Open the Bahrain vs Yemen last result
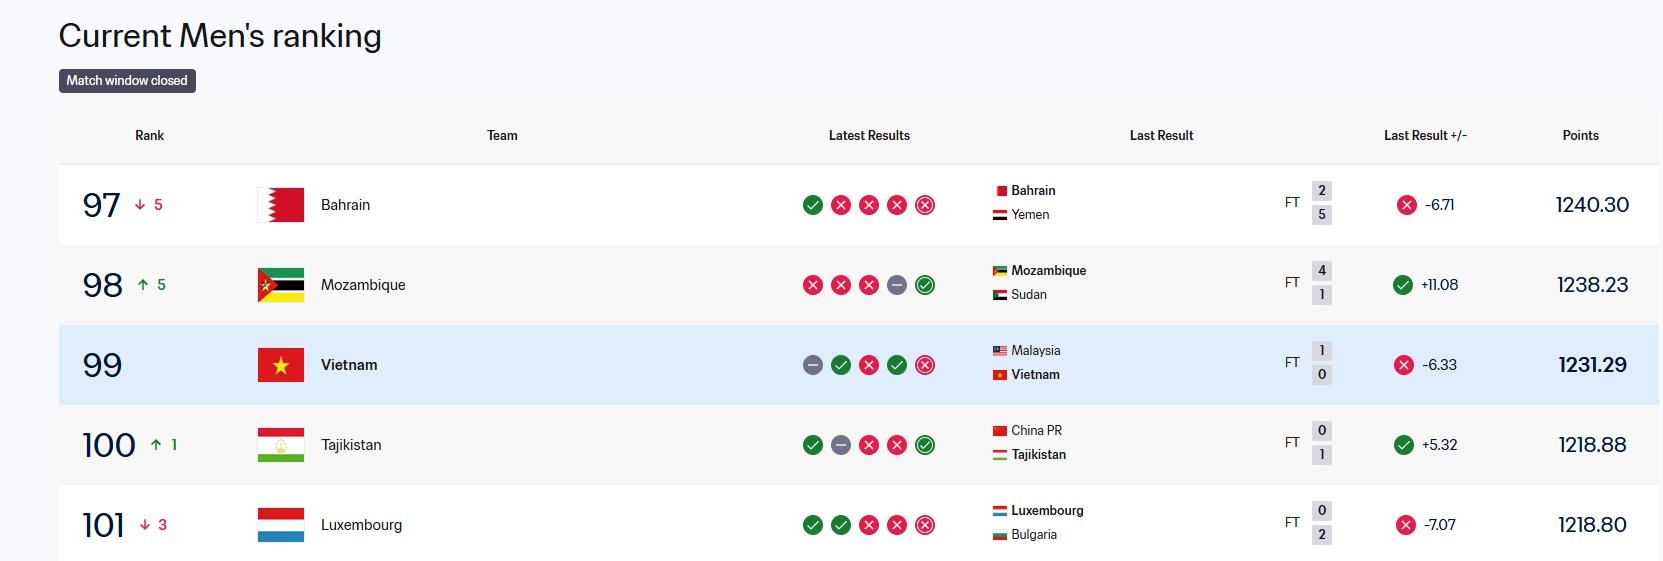Viewport: 1663px width, 561px height. point(1161,203)
